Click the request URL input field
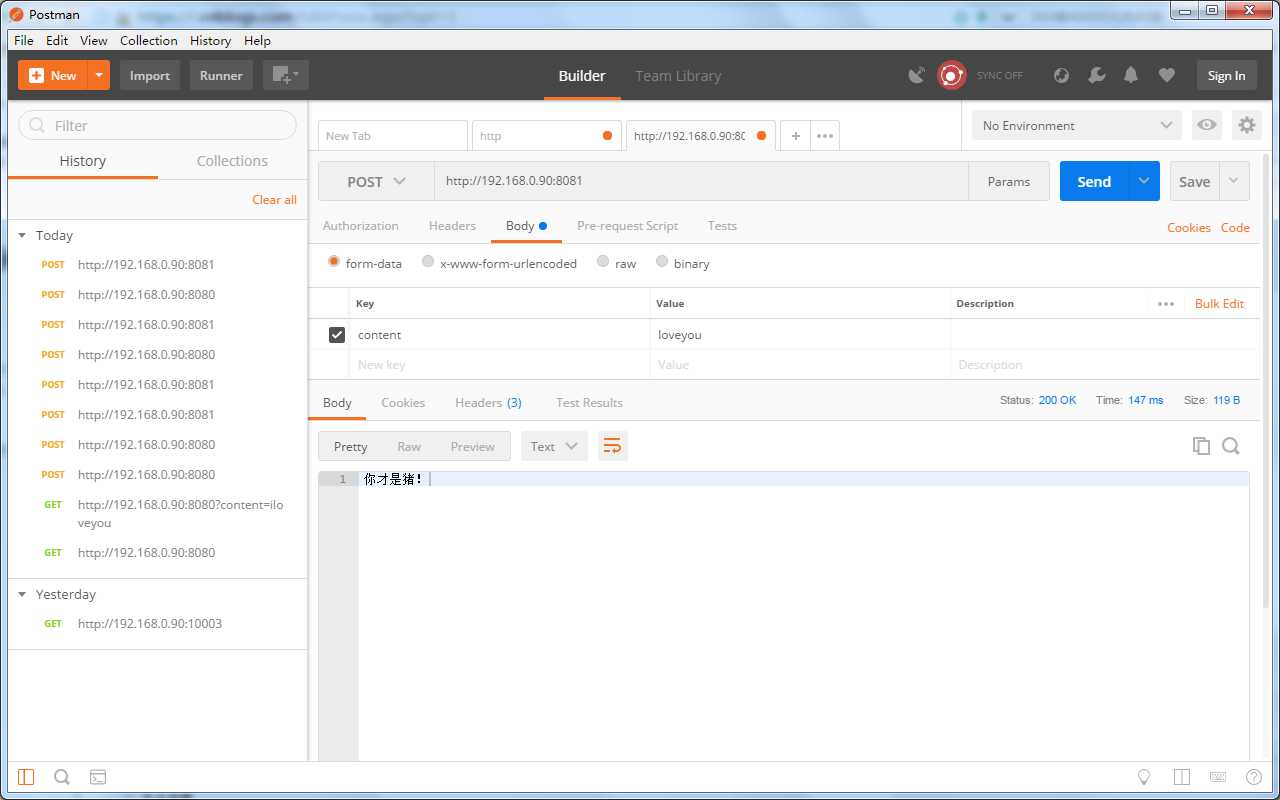 tap(701, 181)
